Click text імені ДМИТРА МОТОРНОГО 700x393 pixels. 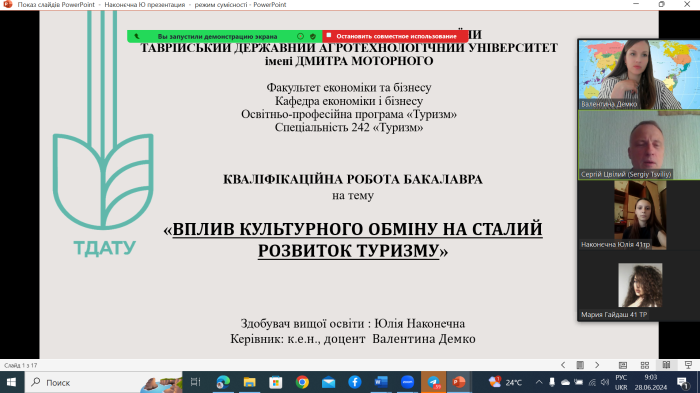tap(349, 61)
